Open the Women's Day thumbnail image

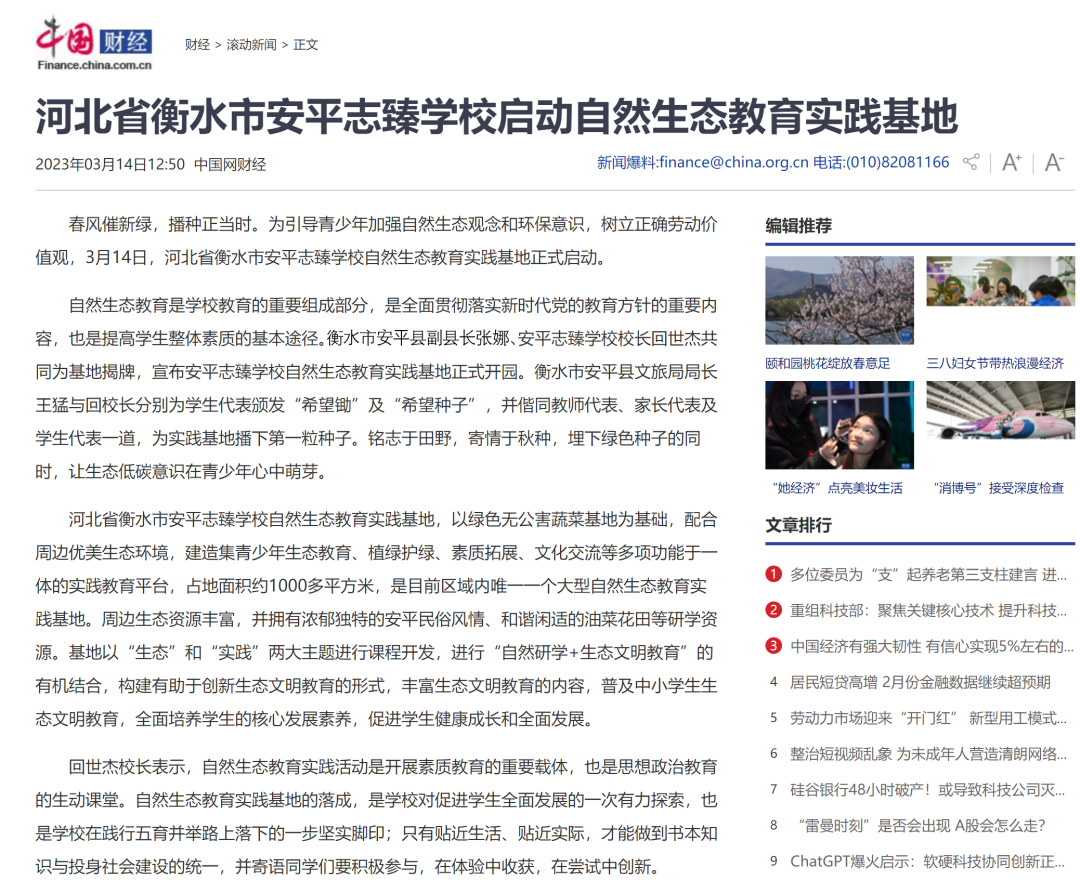tap(1000, 281)
